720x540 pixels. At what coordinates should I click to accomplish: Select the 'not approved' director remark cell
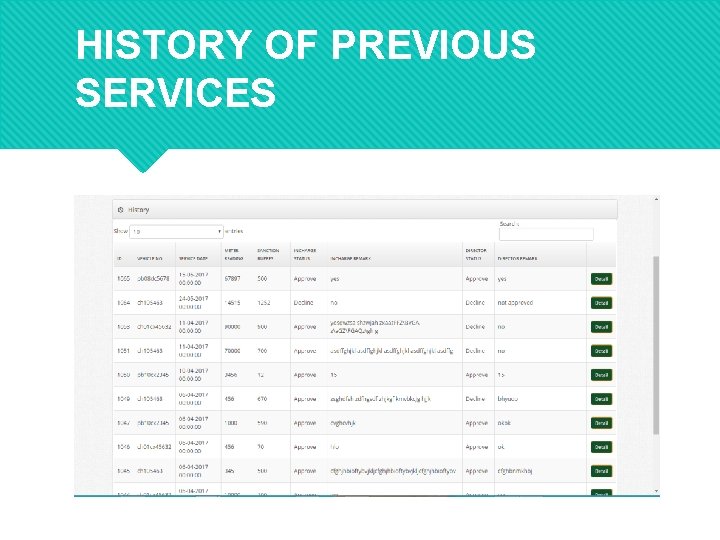coord(515,303)
